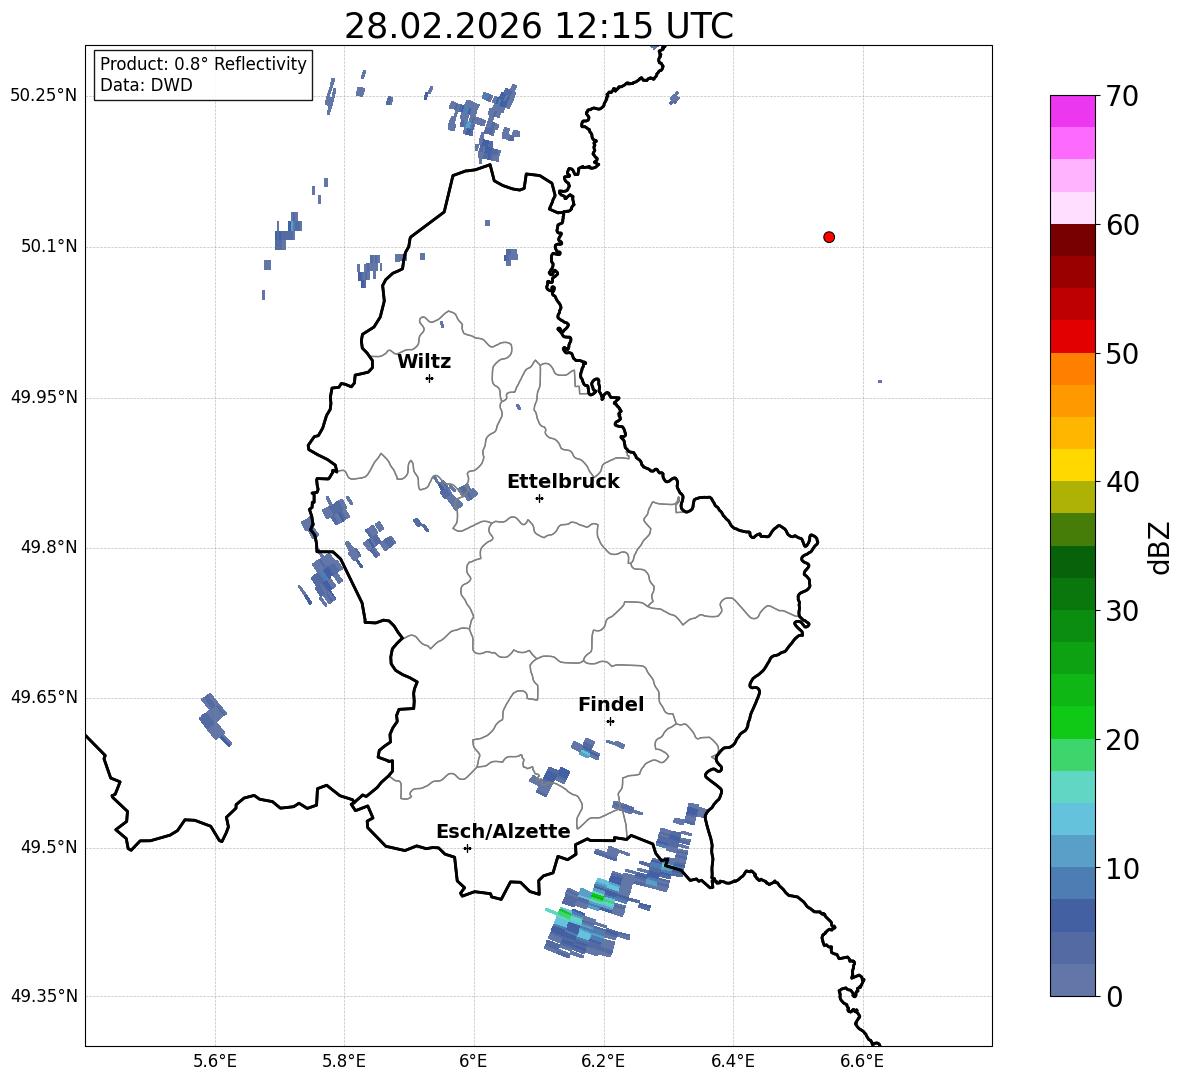Pick the dark maroon swatch just below 60
1184x1081 pixels.
pos(1072,240)
